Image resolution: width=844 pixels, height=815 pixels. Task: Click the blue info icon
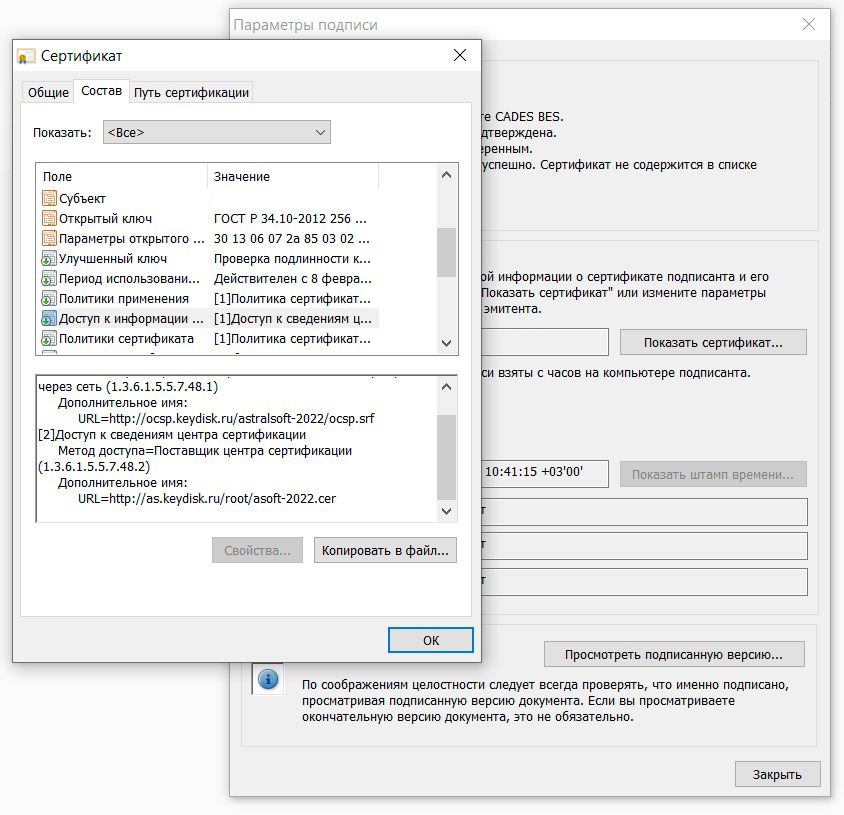tap(268, 679)
